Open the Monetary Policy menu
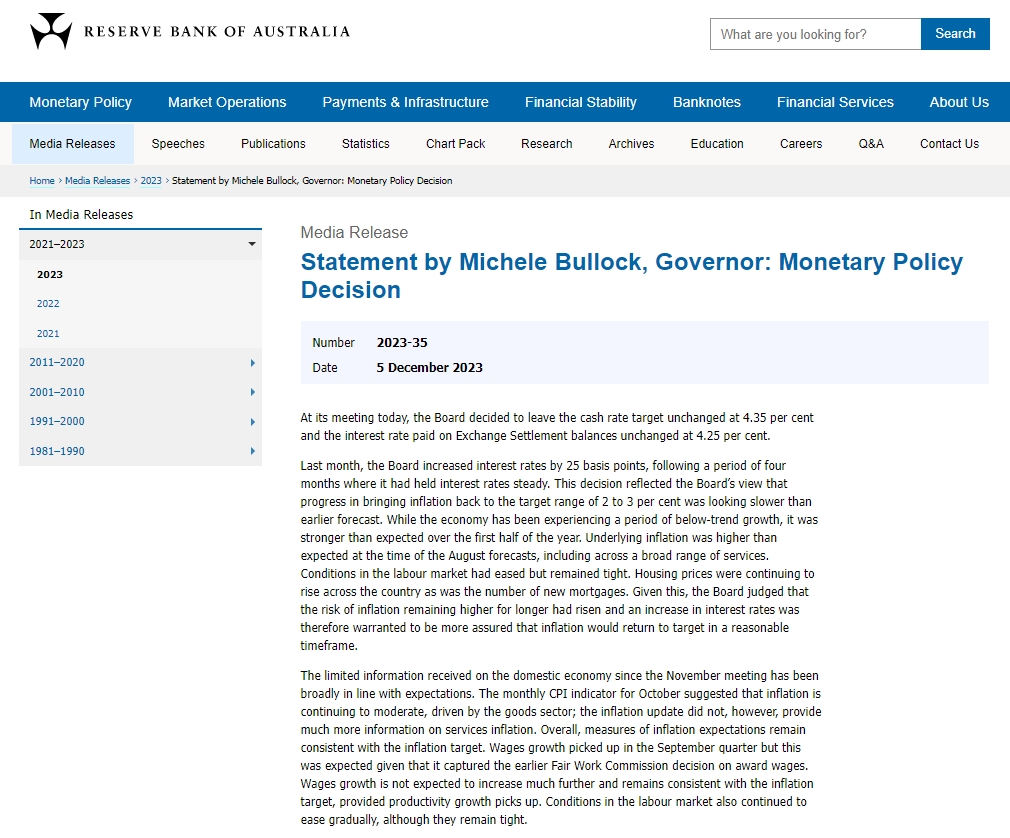Viewport: 1010px width, 838px height. coord(81,102)
